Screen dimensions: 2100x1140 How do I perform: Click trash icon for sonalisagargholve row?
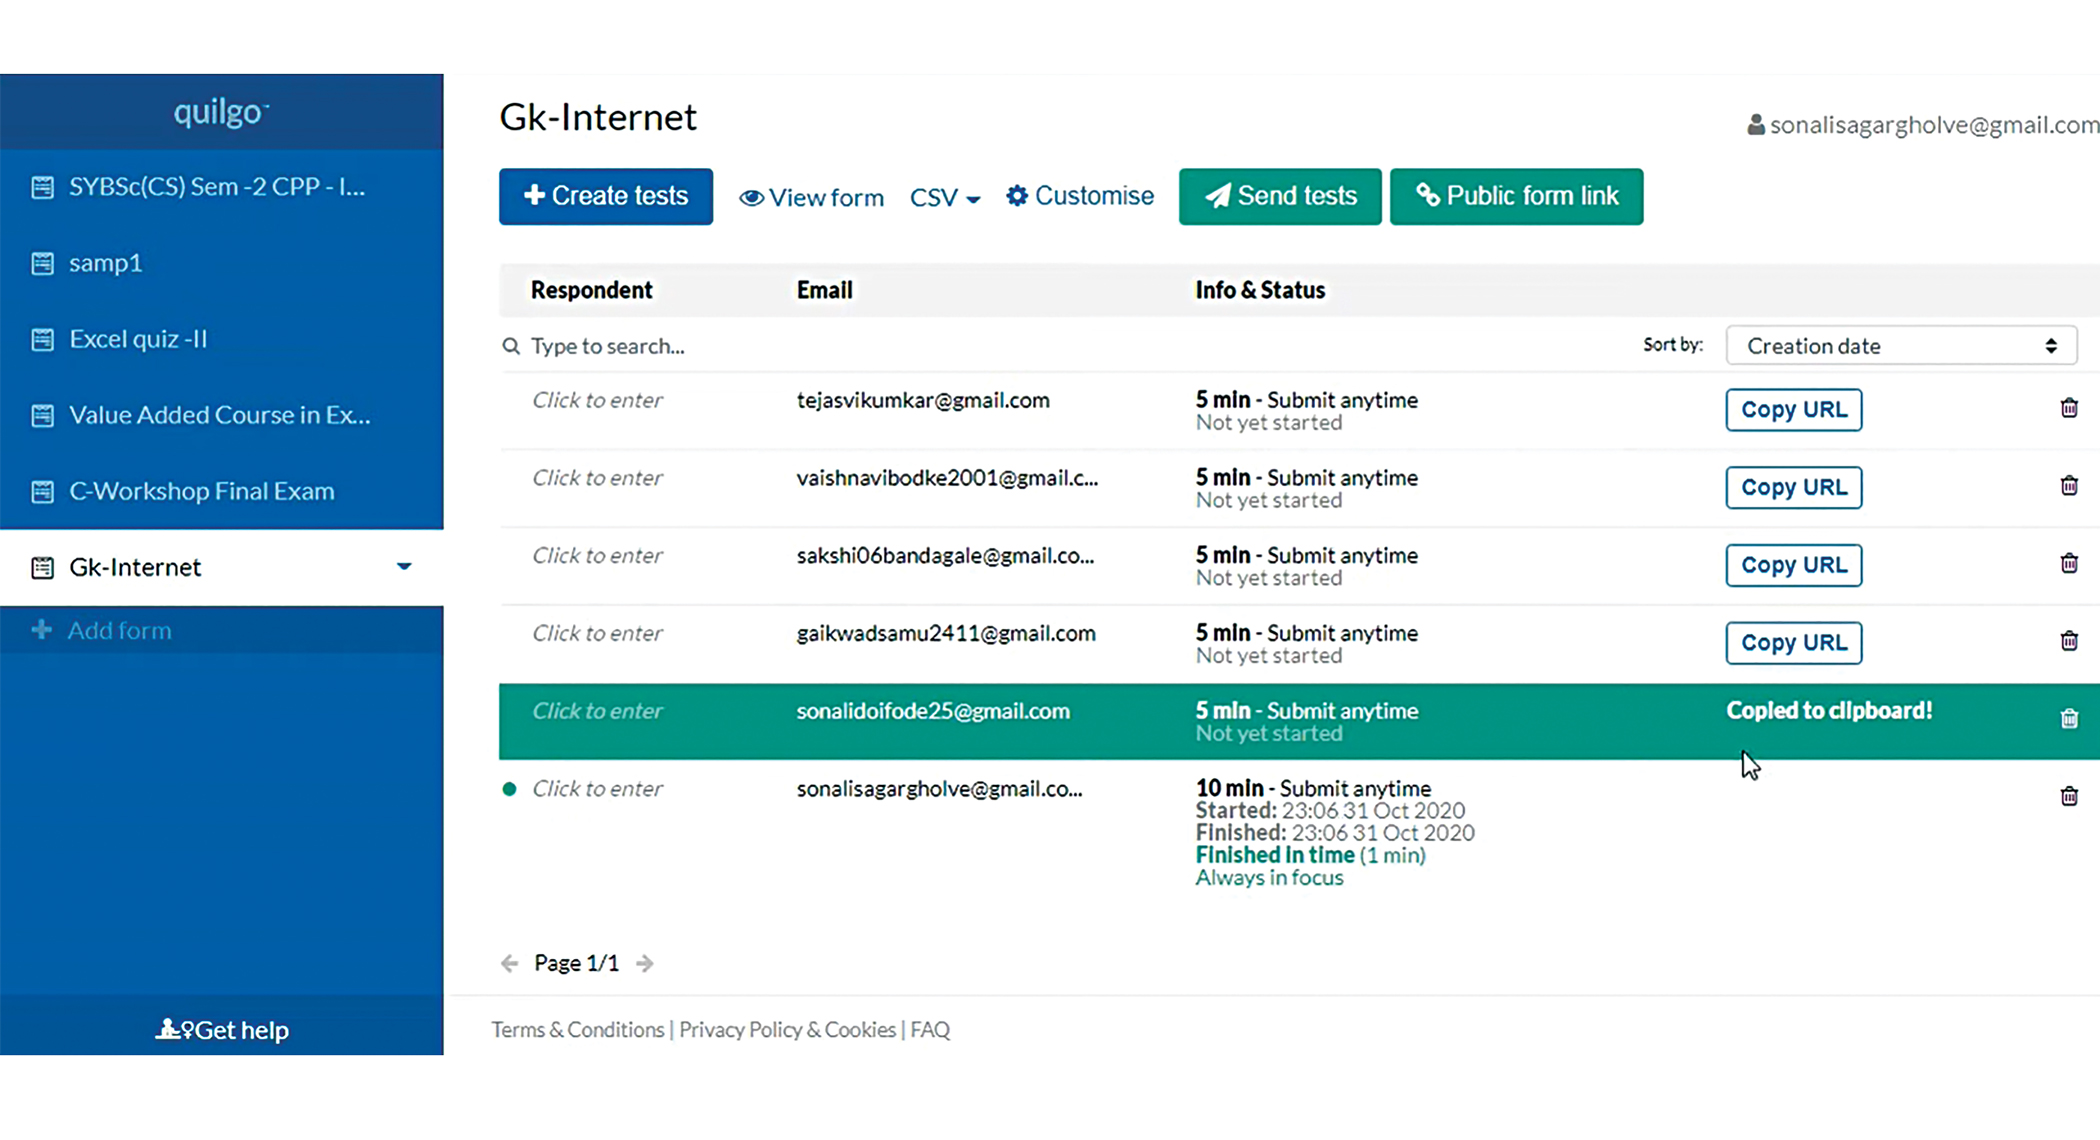(x=2069, y=796)
